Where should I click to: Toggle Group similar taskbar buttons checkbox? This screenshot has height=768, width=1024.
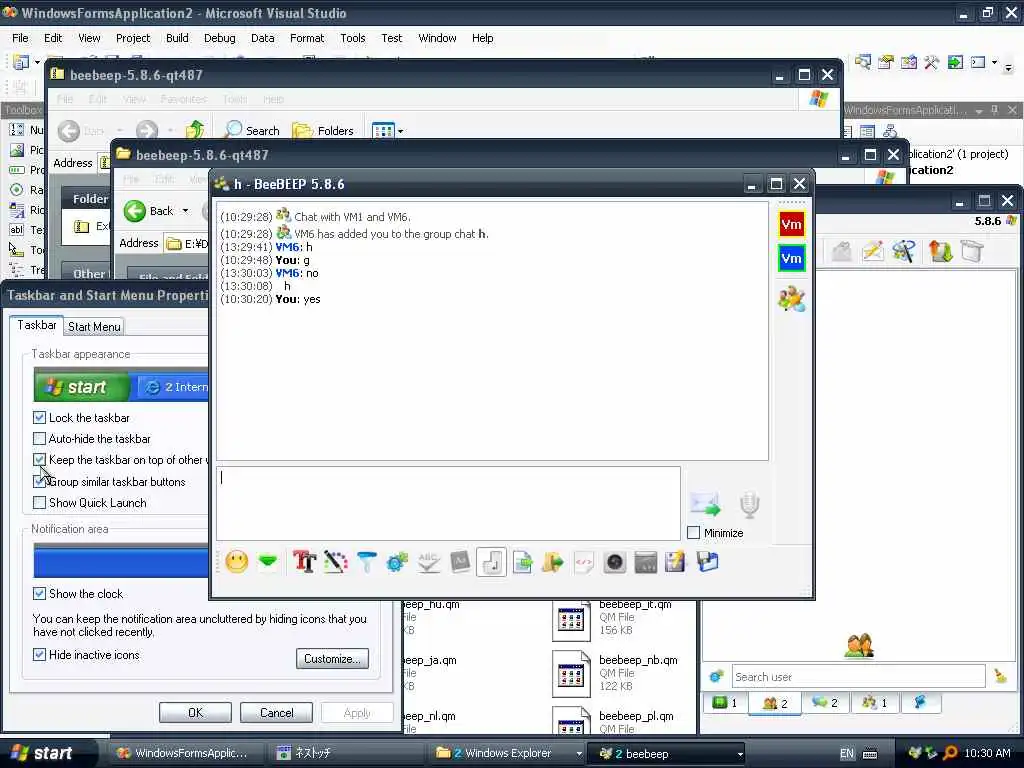39,481
